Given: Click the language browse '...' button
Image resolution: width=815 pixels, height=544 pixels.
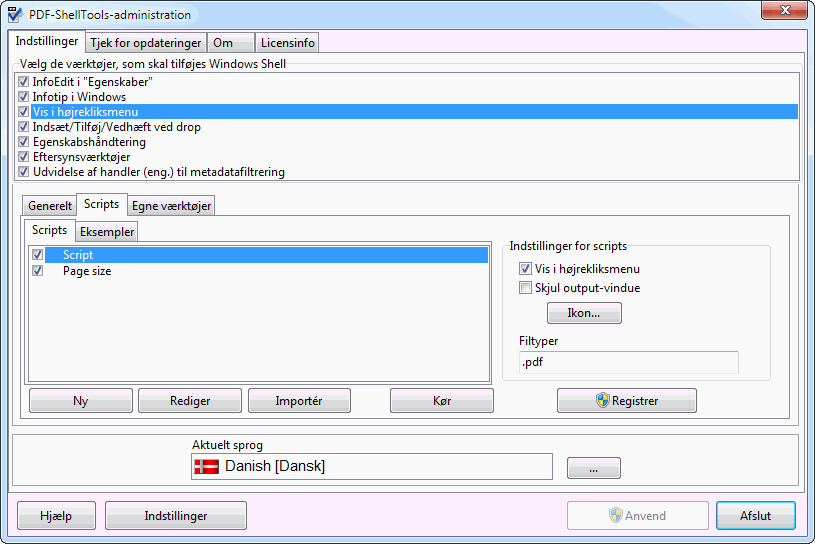Looking at the screenshot, I should tap(594, 468).
